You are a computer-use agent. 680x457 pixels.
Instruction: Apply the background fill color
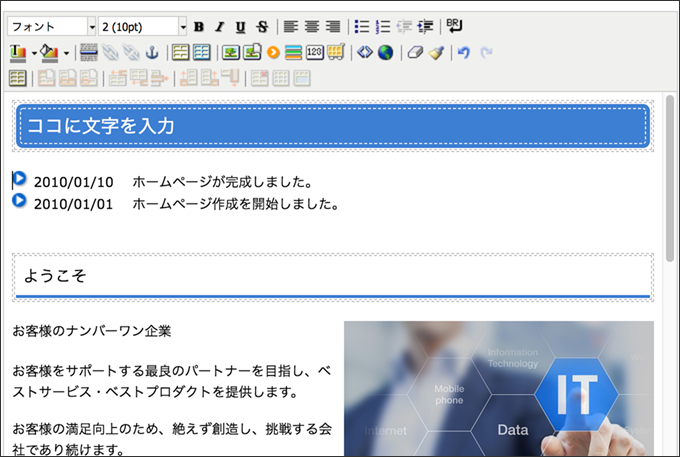(x=49, y=53)
